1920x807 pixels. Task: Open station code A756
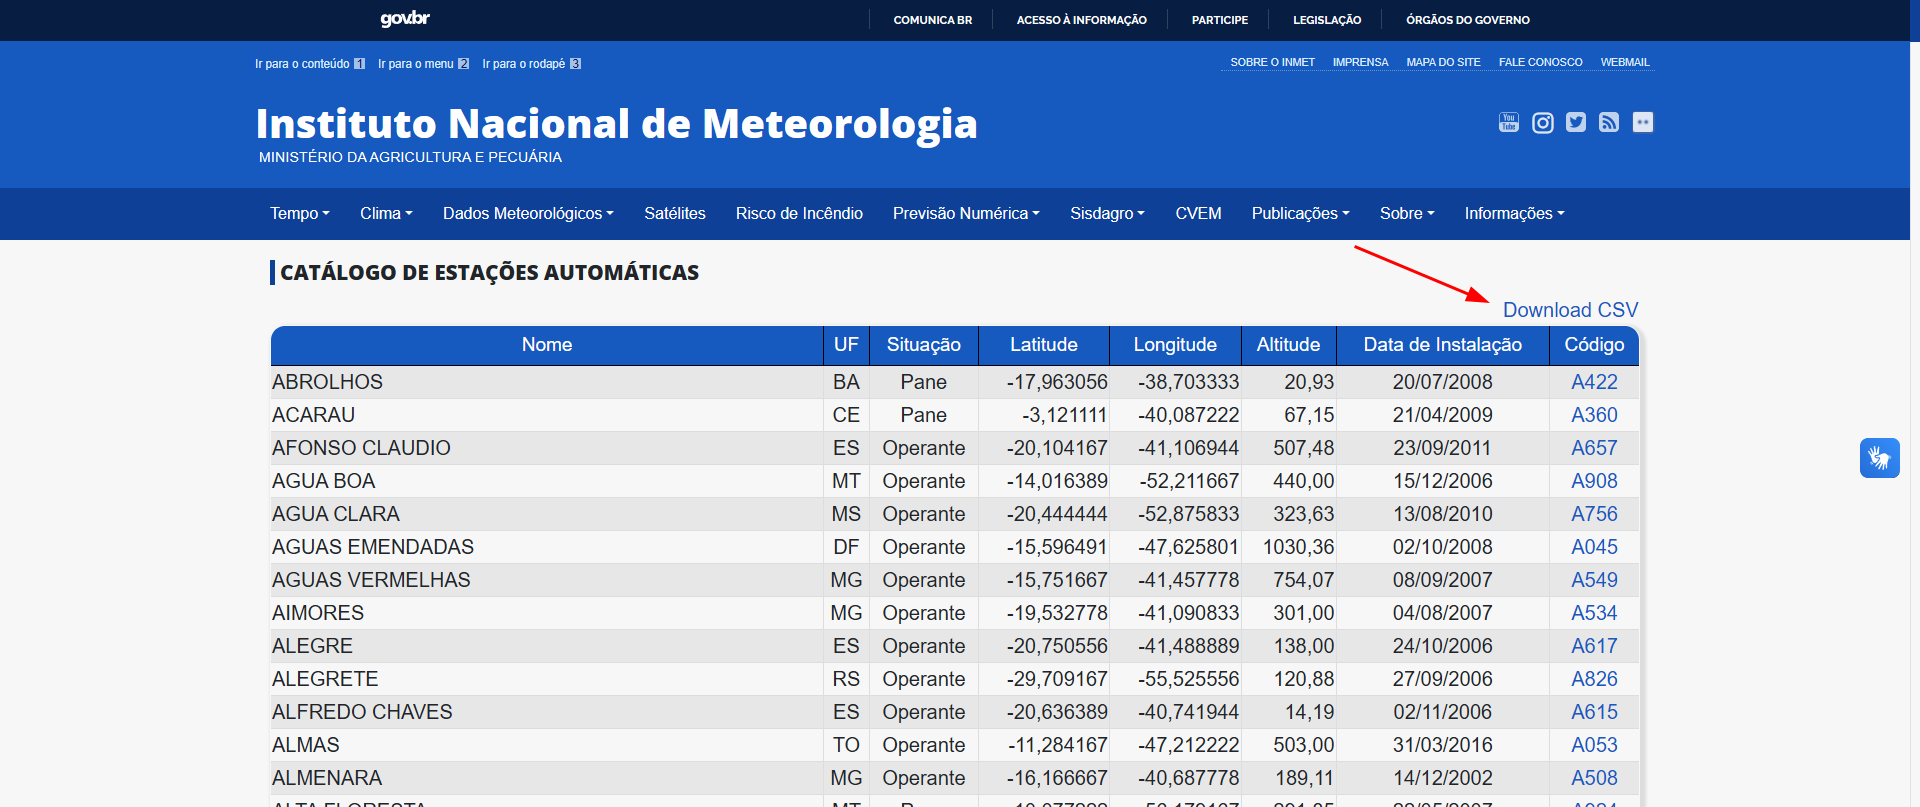[x=1594, y=514]
